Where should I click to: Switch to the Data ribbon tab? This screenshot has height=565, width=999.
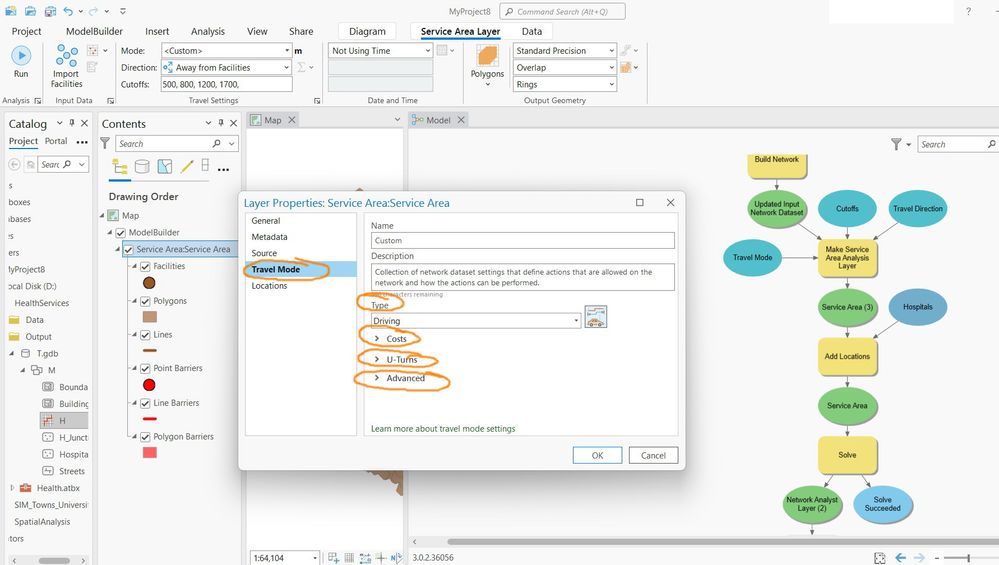pos(531,31)
